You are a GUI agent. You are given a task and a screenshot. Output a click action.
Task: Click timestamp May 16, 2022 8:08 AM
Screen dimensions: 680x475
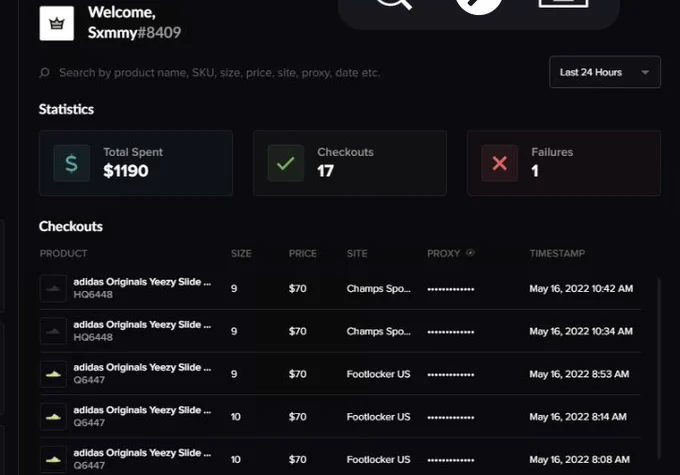click(579, 459)
